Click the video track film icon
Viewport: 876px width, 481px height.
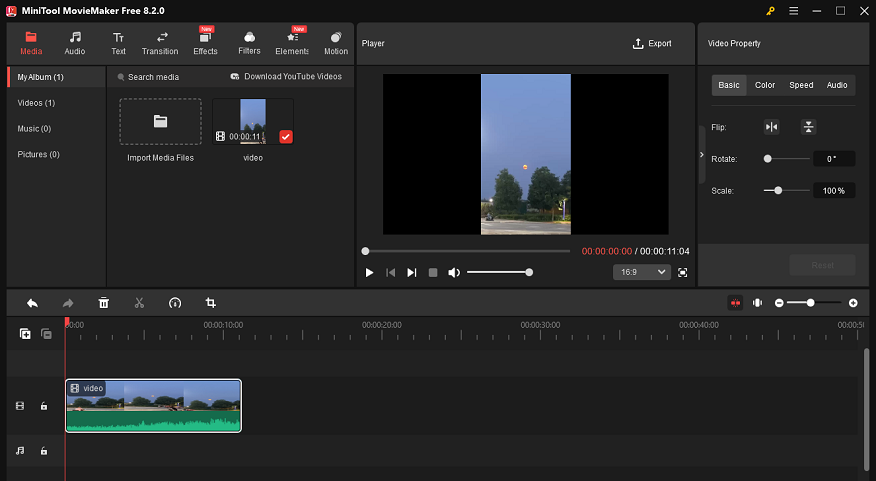coord(20,406)
